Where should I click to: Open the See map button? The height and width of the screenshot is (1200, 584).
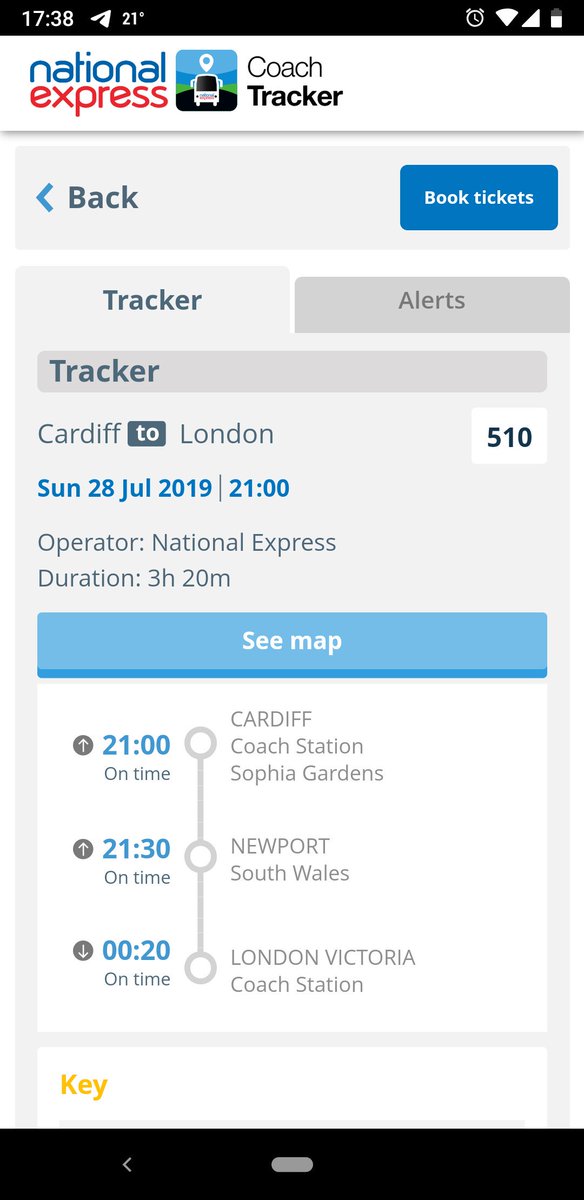pos(292,644)
